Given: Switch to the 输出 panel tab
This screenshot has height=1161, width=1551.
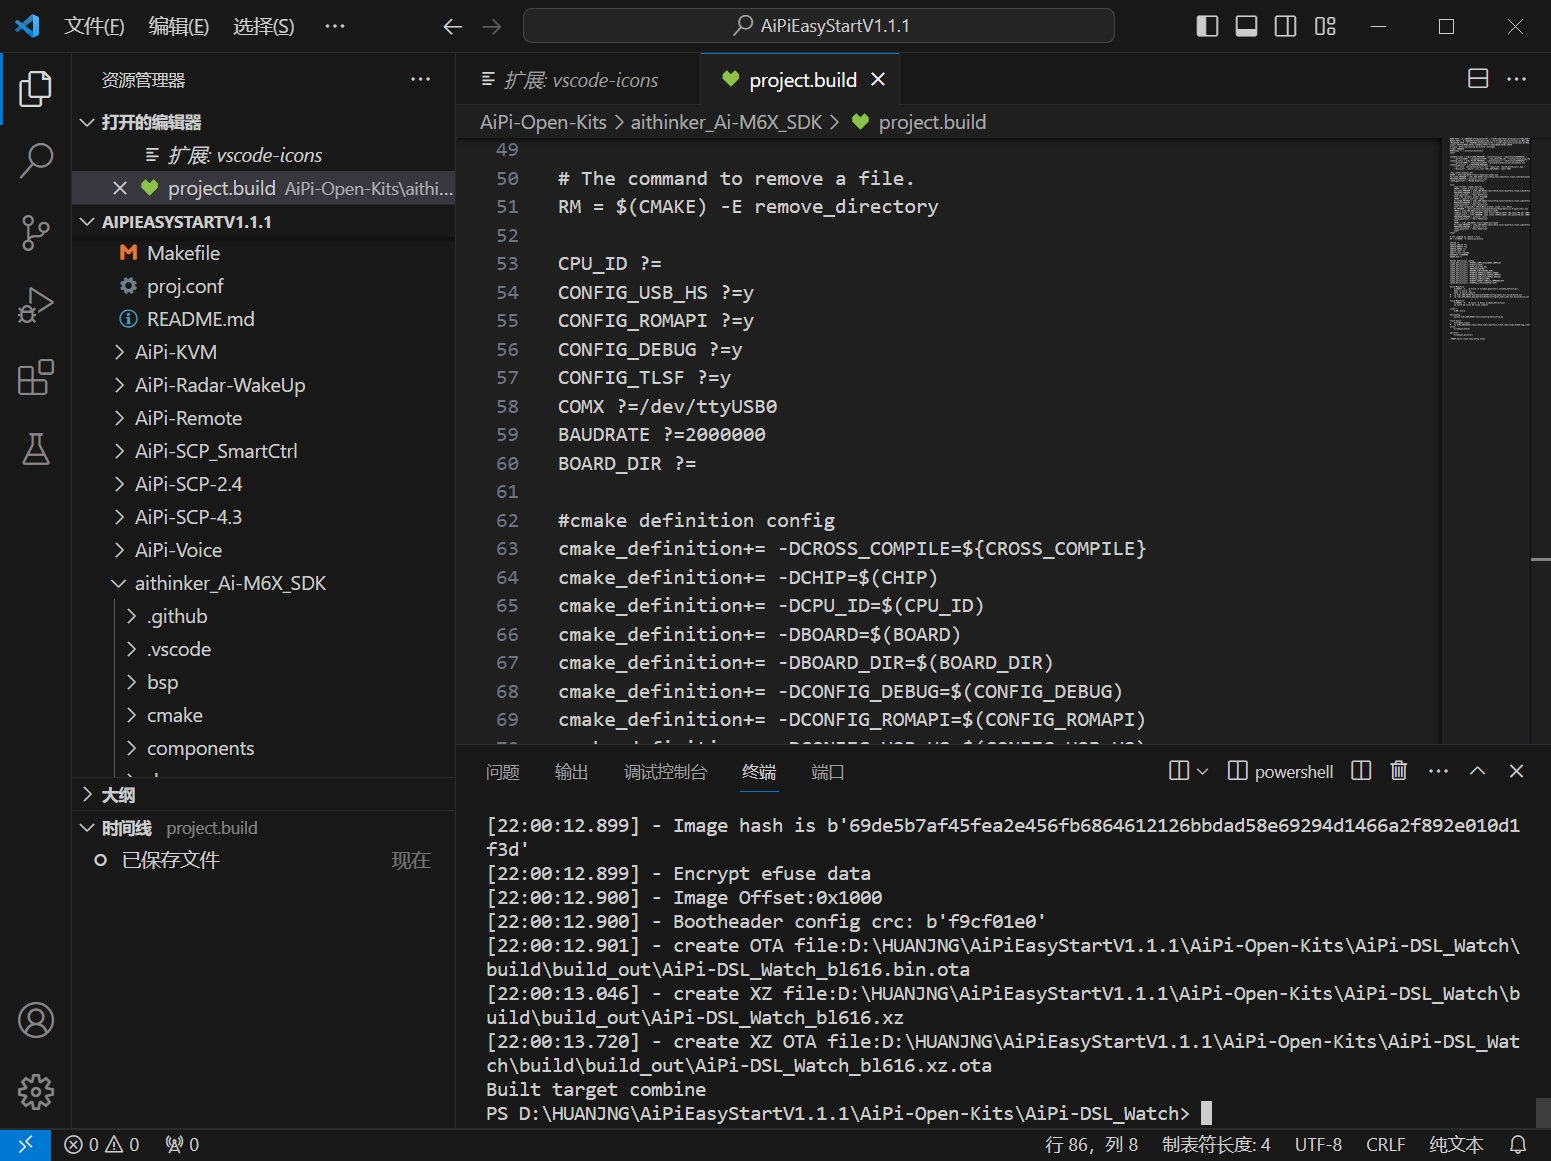Looking at the screenshot, I should (572, 772).
